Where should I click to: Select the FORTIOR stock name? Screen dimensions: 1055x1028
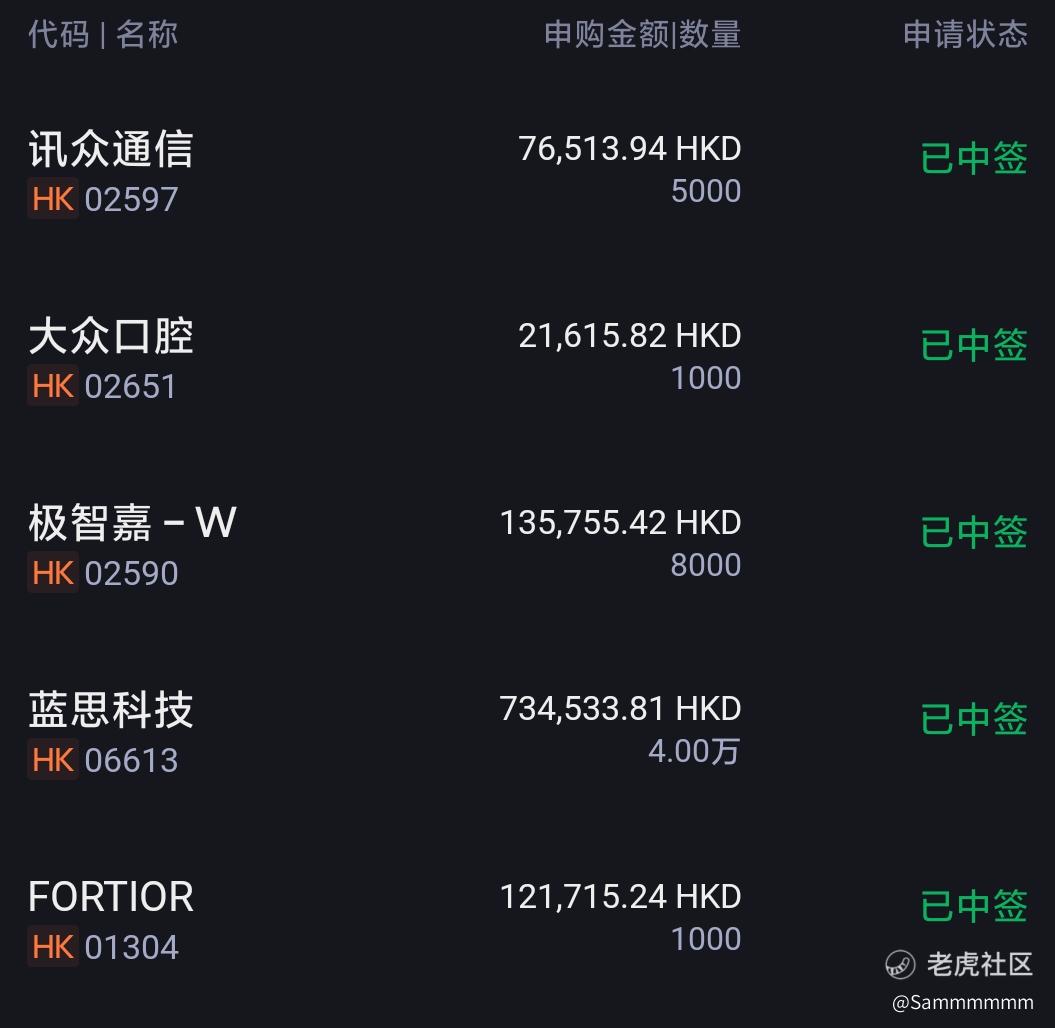111,897
